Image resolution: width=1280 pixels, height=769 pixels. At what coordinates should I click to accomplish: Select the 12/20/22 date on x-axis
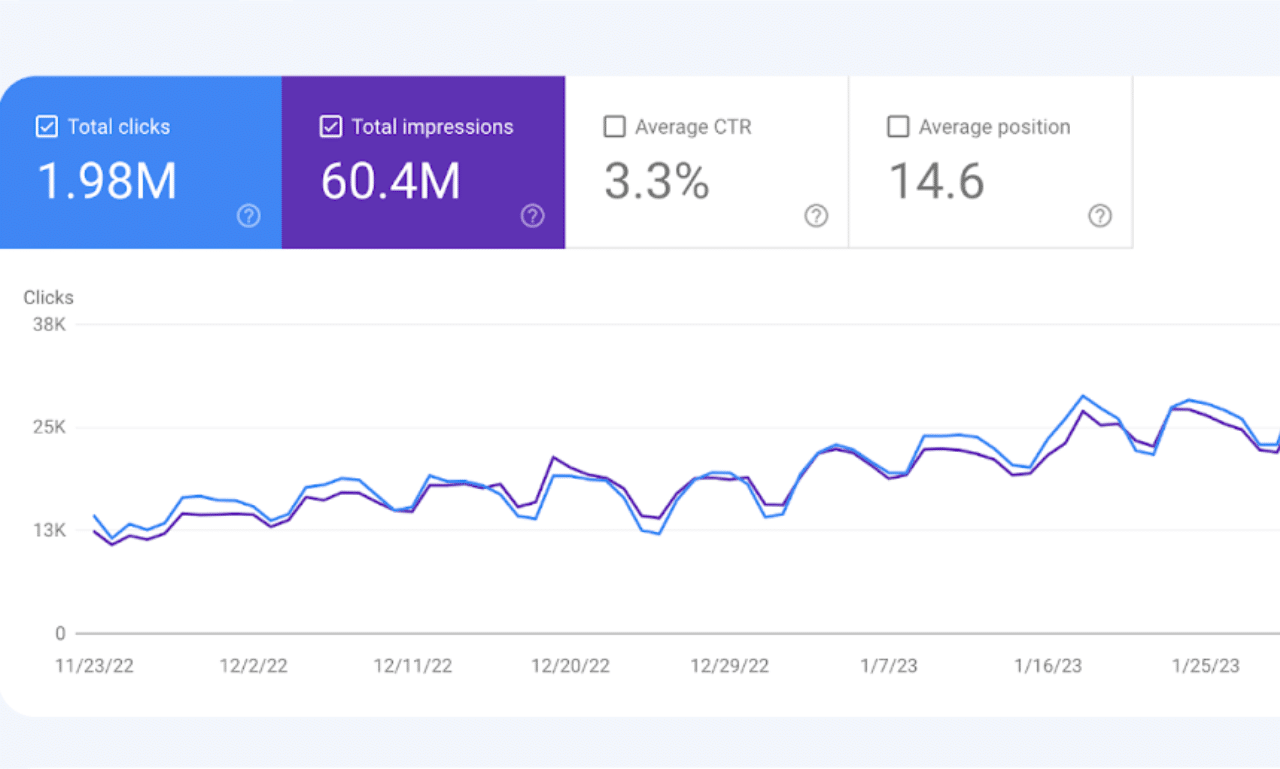[570, 667]
